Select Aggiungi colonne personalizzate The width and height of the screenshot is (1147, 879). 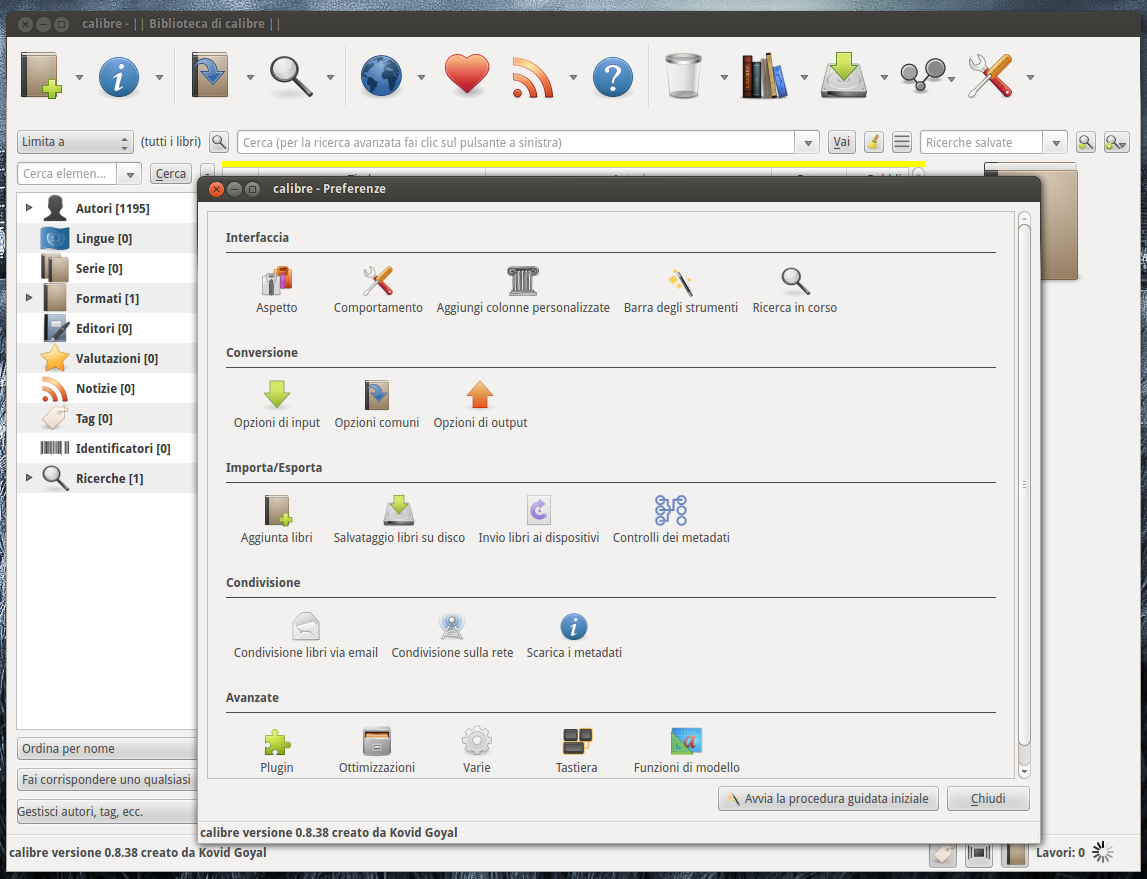(523, 290)
